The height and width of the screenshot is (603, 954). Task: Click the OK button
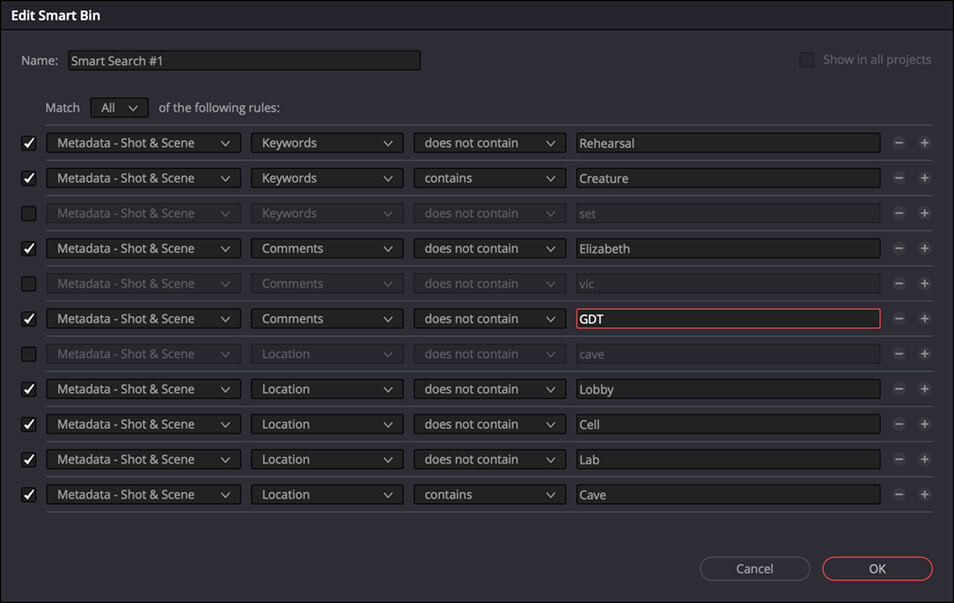(x=877, y=569)
